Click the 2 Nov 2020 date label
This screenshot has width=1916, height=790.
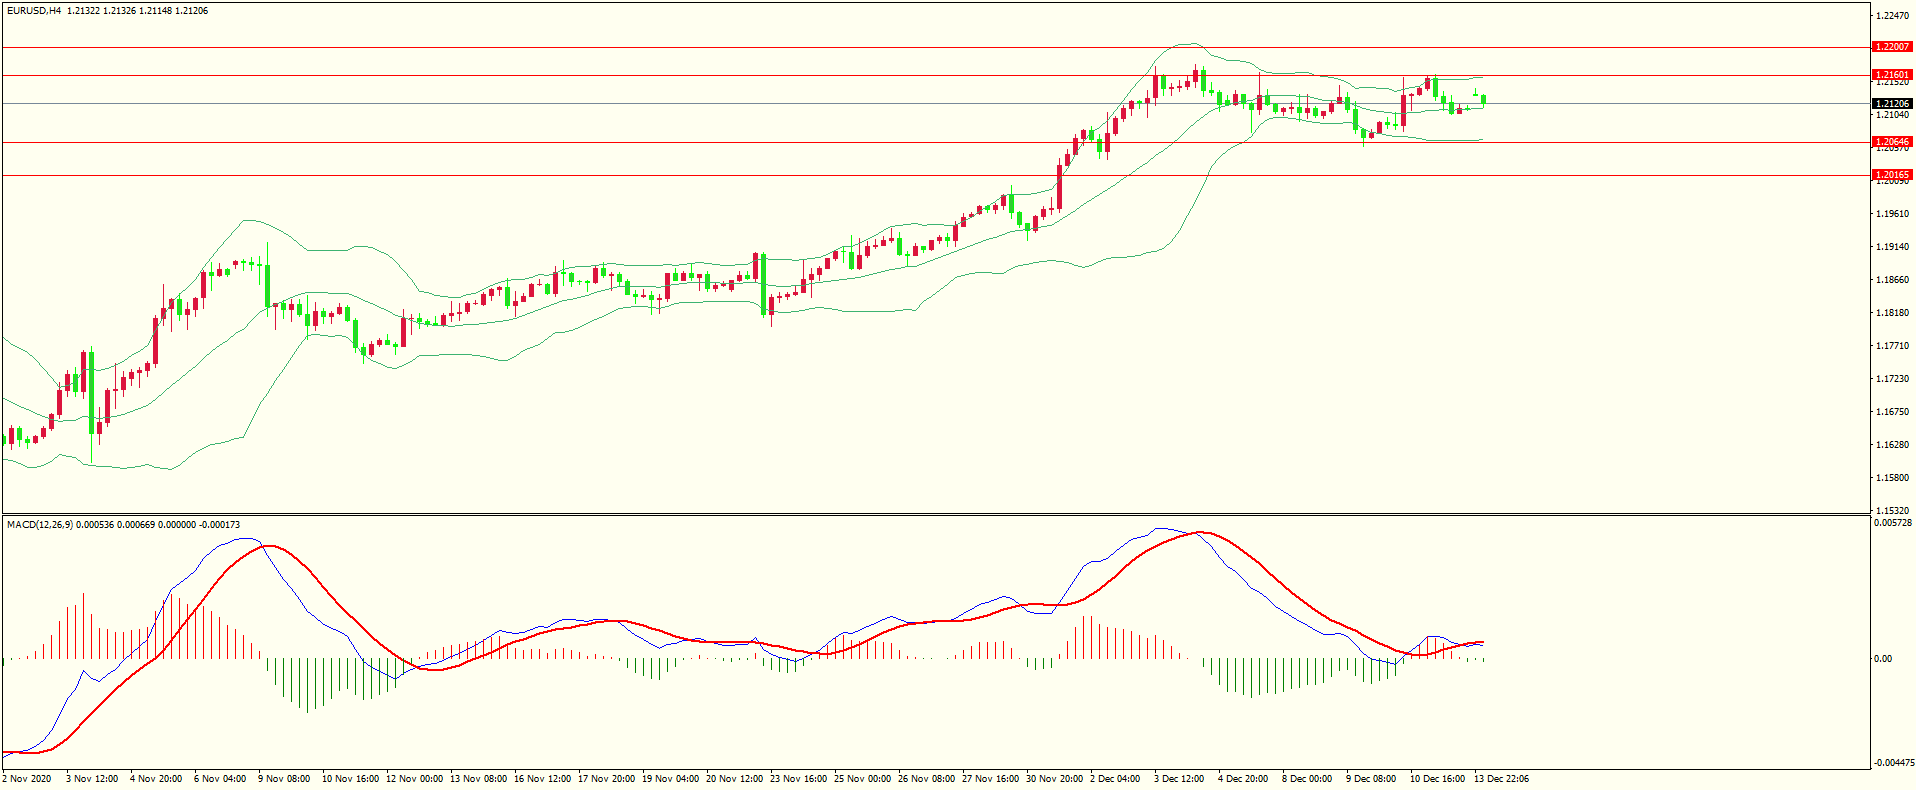[27, 779]
